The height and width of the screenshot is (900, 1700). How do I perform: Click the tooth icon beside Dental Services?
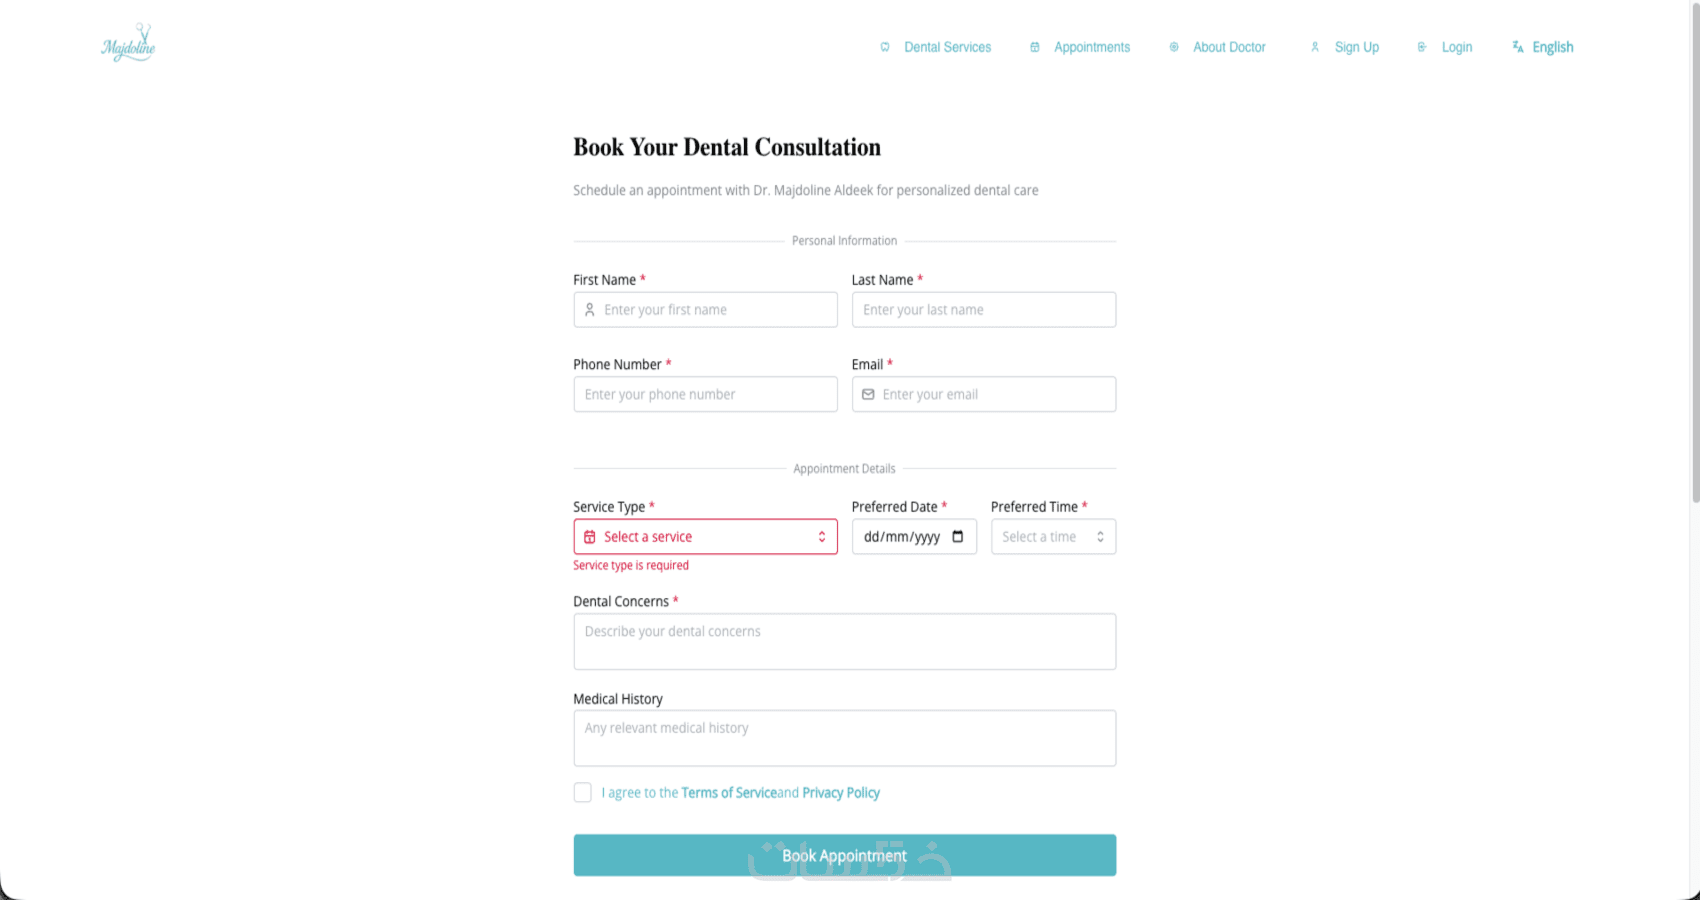click(x=885, y=47)
